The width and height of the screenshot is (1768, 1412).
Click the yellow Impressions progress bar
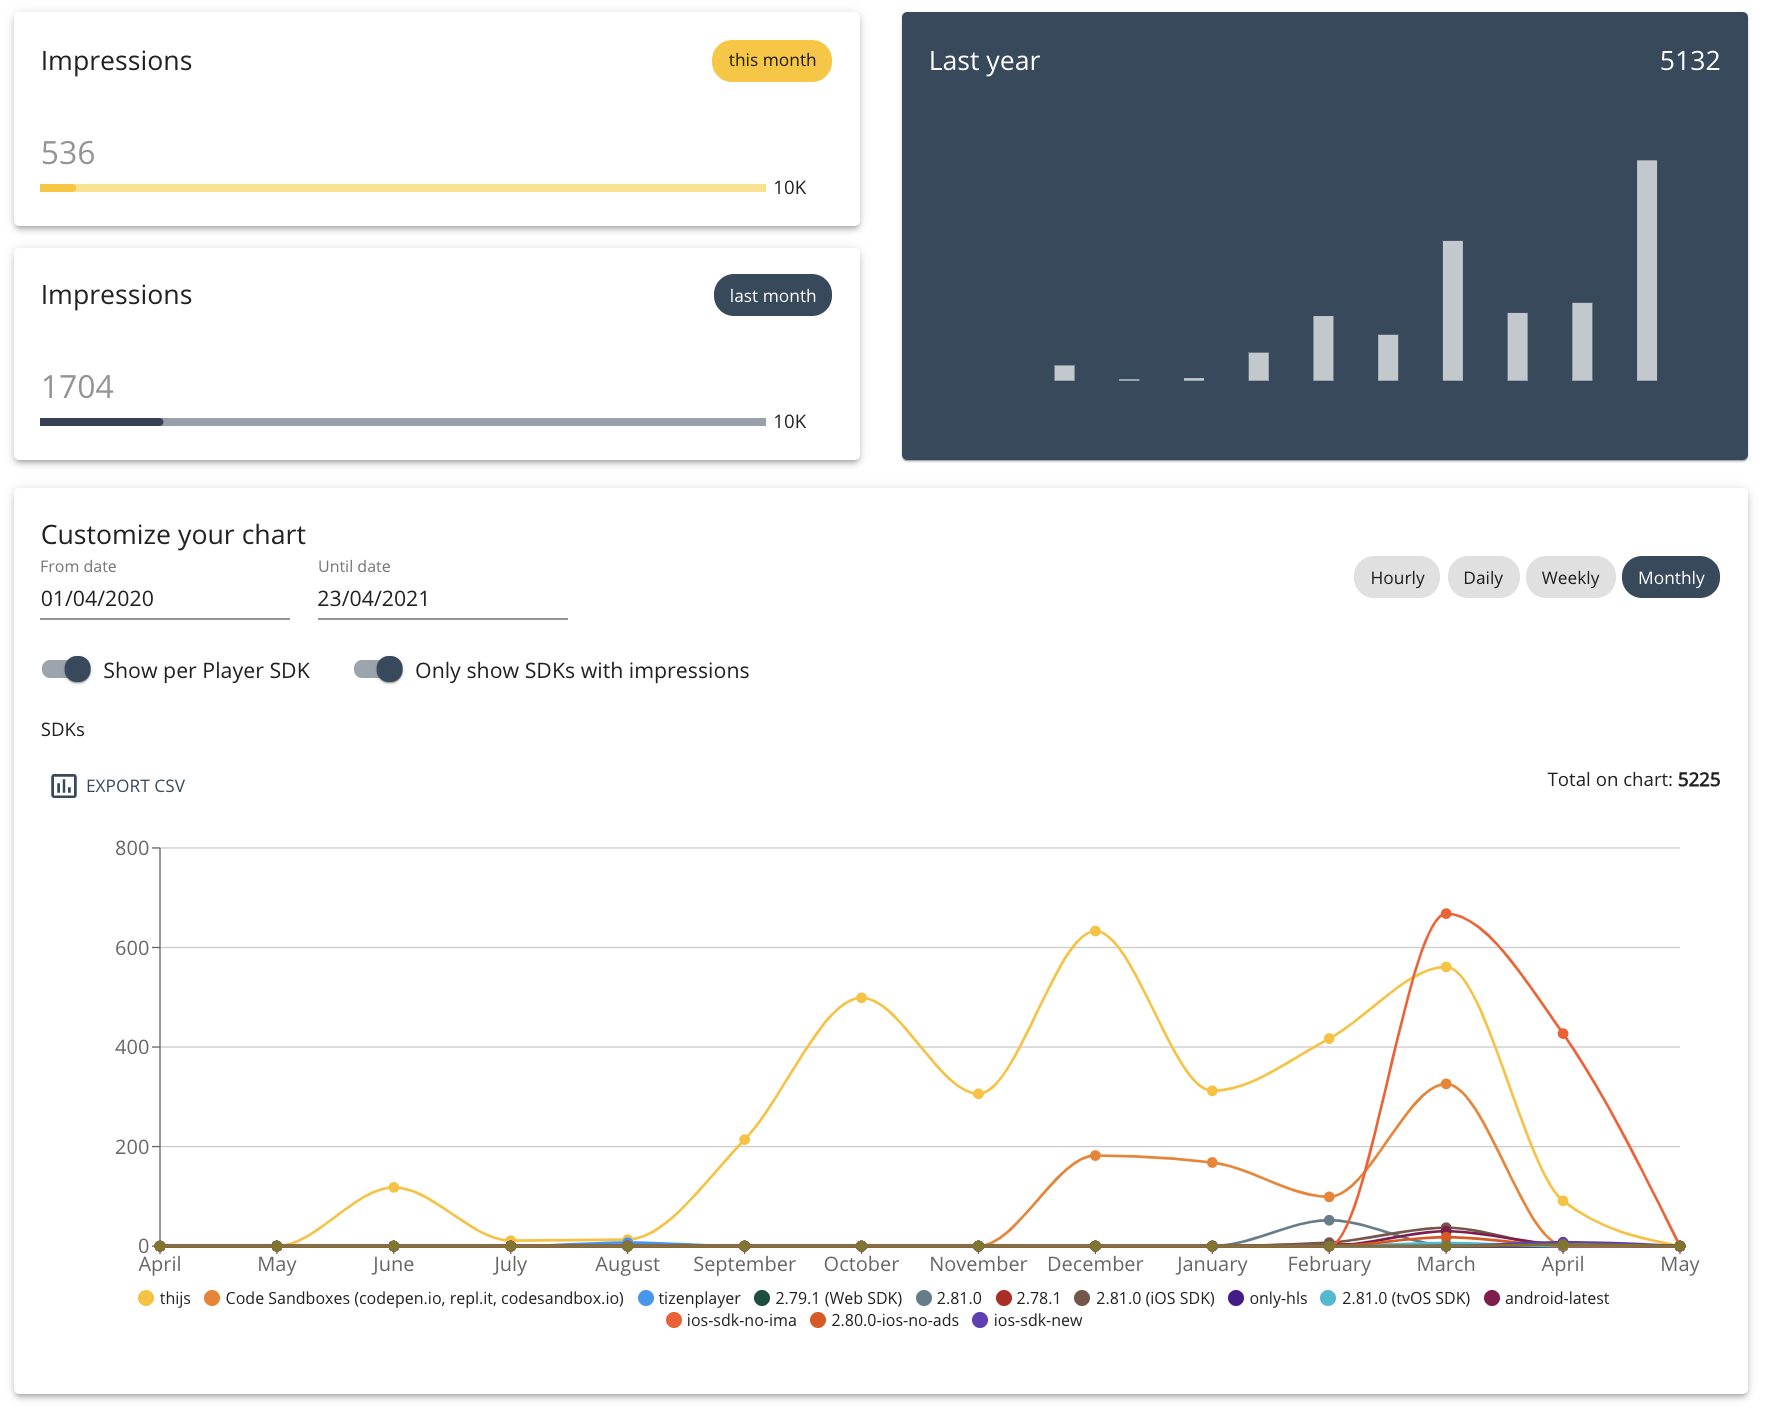click(400, 187)
